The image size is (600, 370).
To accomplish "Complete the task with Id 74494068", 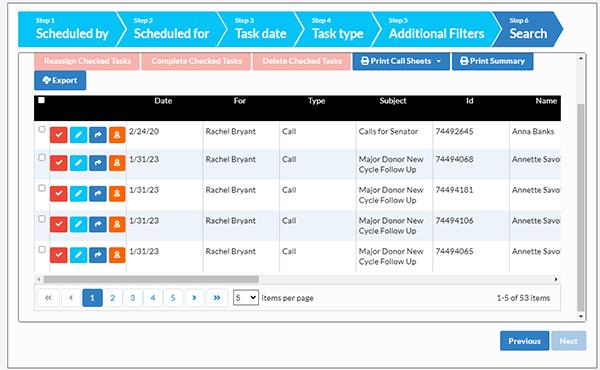I will 59,163.
